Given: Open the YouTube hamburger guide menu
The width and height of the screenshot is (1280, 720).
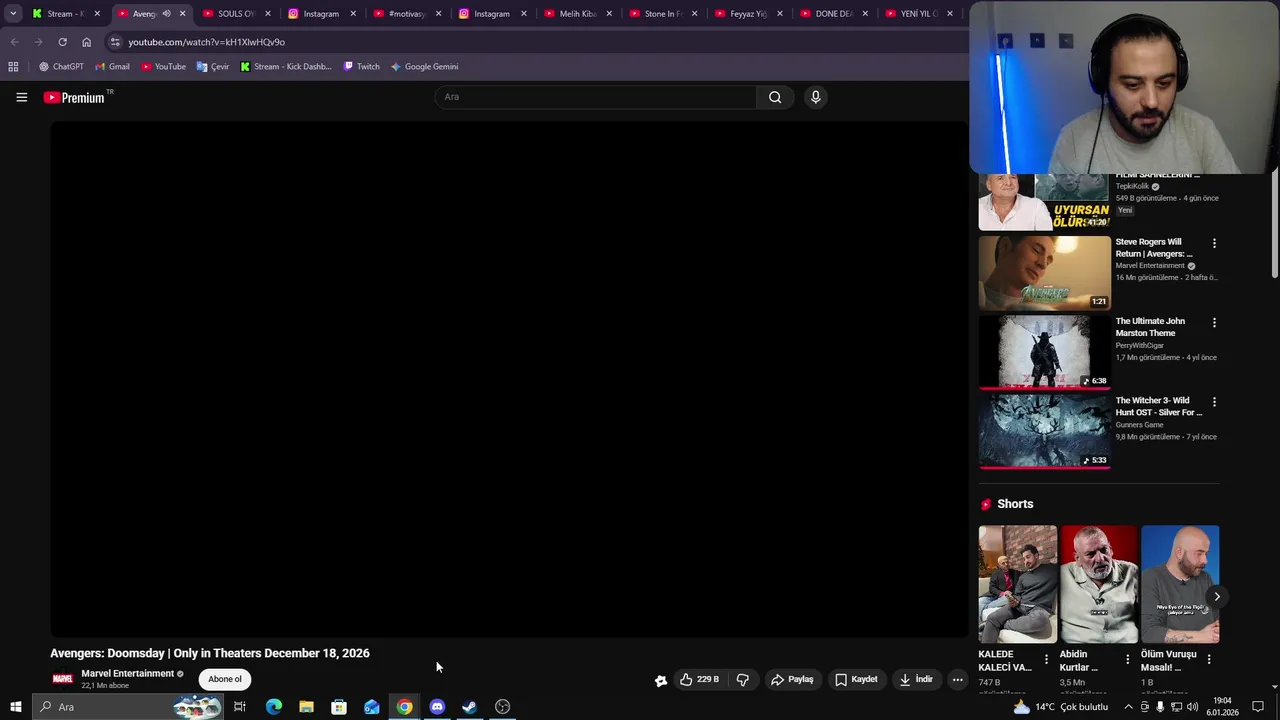Looking at the screenshot, I should 21,97.
